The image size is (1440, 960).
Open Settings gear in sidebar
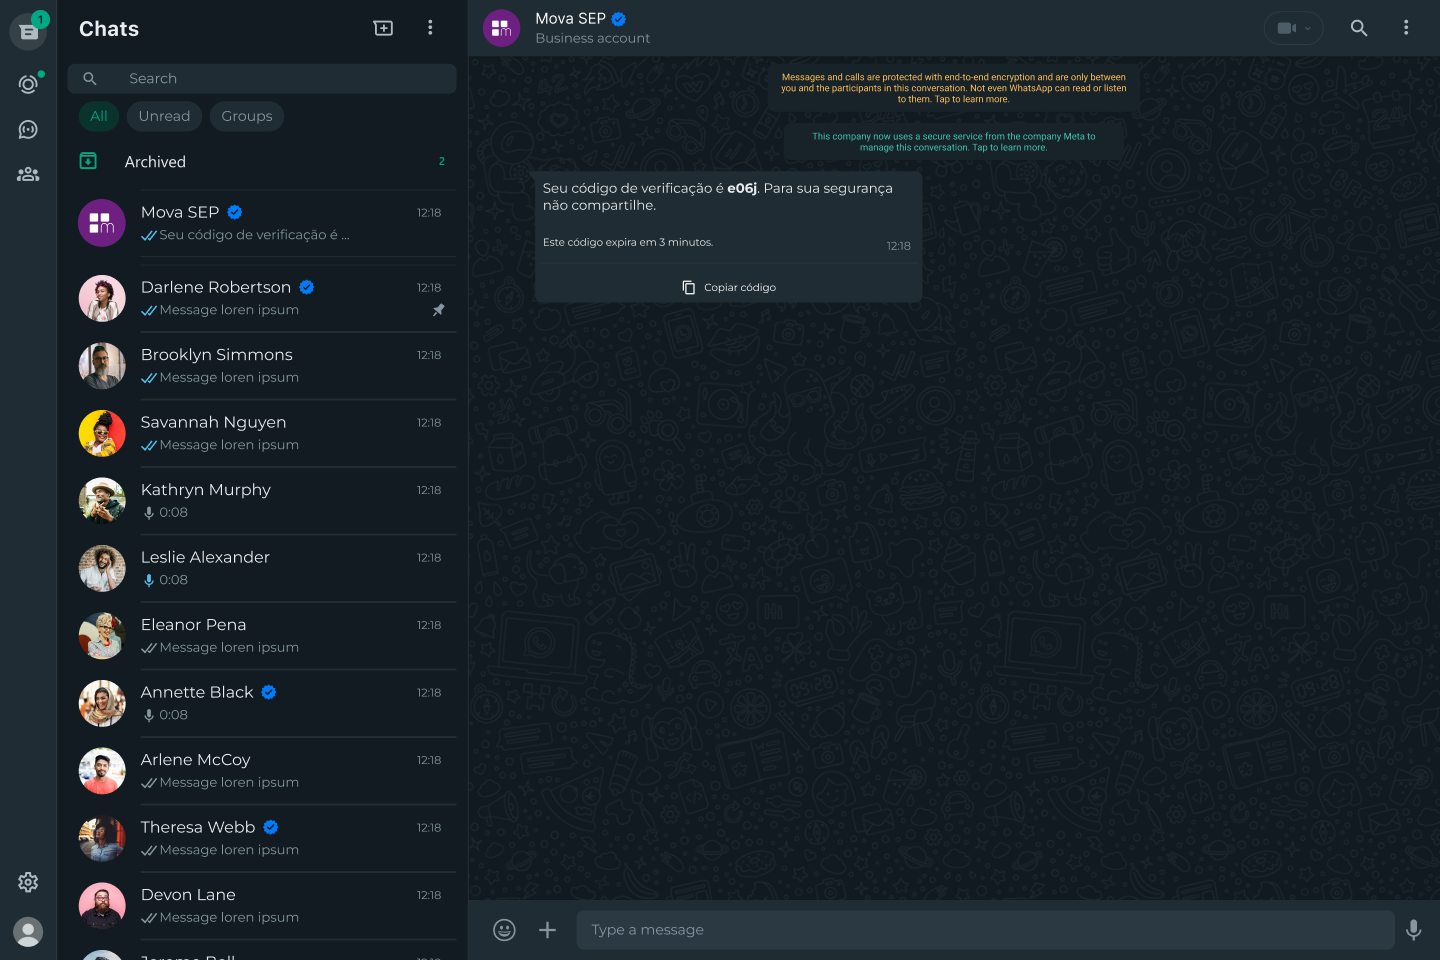coord(28,882)
